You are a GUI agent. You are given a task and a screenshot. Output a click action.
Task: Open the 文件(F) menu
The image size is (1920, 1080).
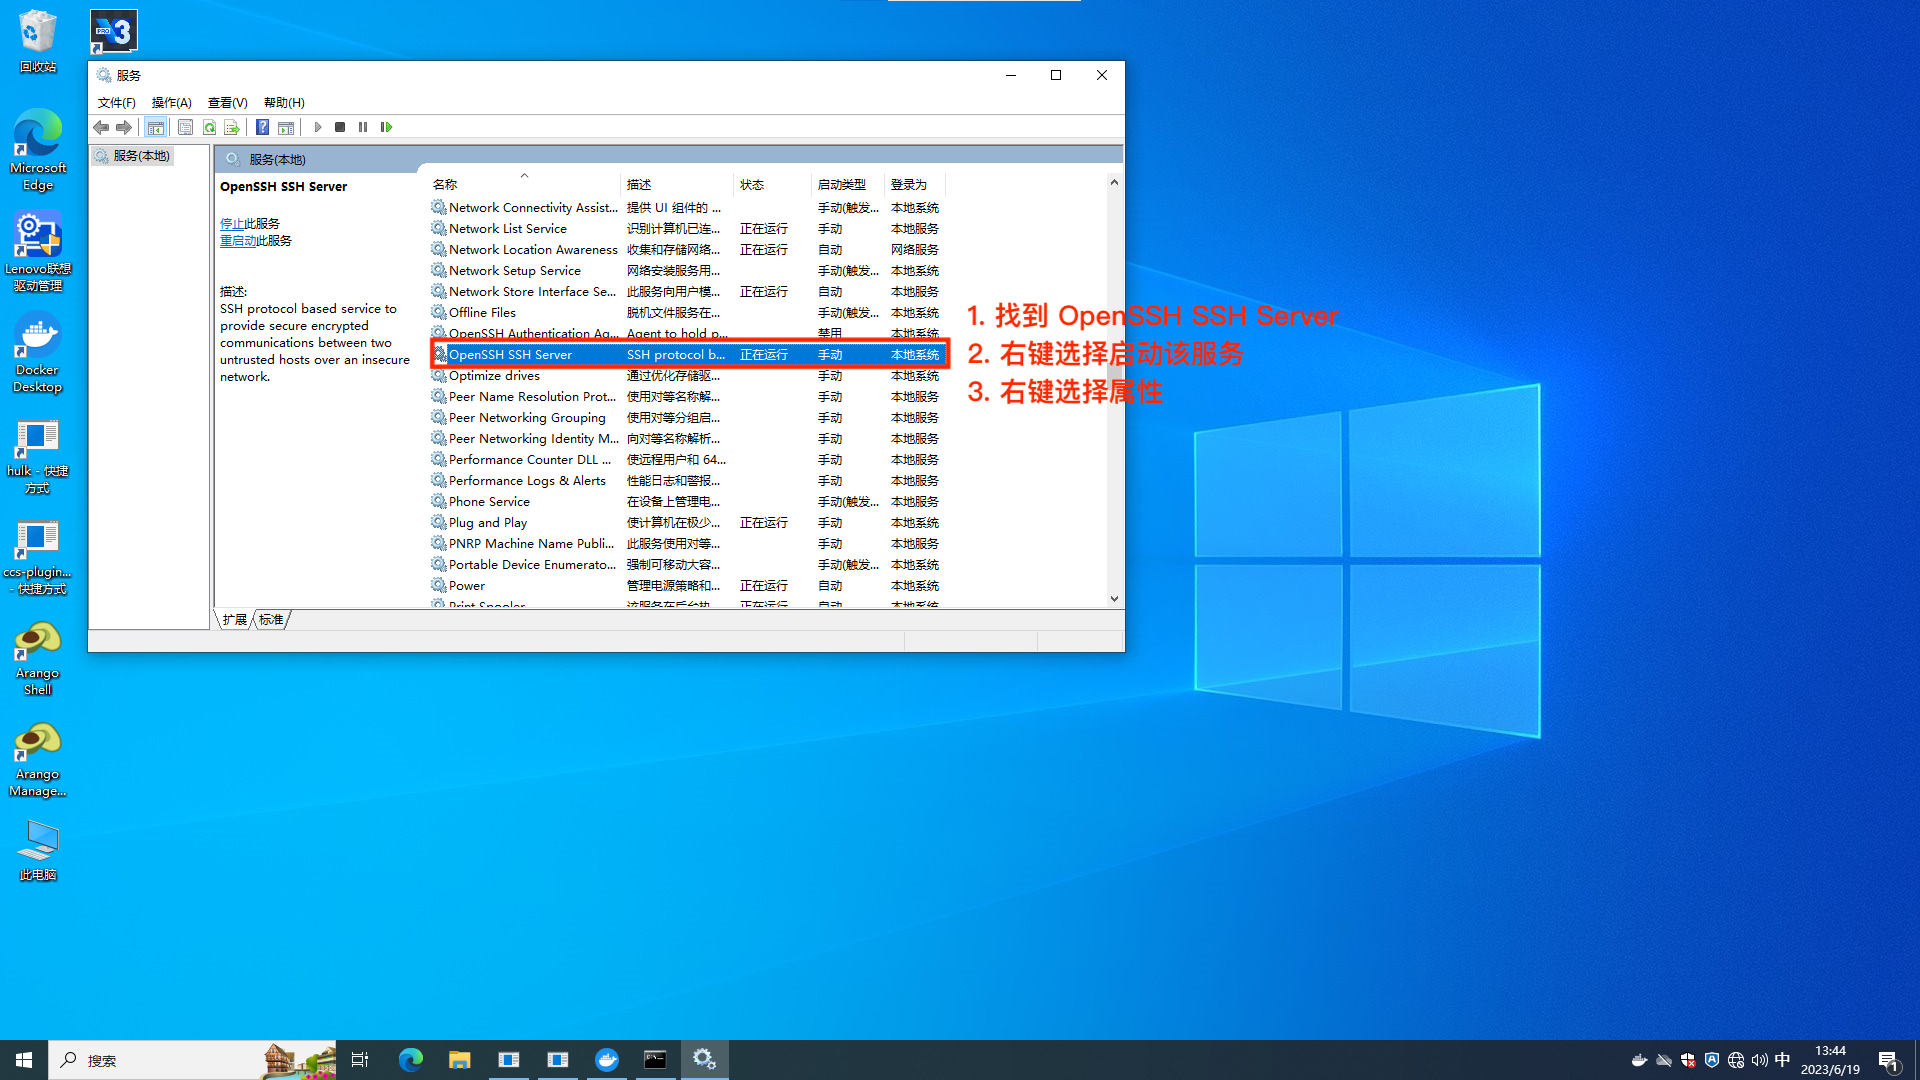[117, 103]
